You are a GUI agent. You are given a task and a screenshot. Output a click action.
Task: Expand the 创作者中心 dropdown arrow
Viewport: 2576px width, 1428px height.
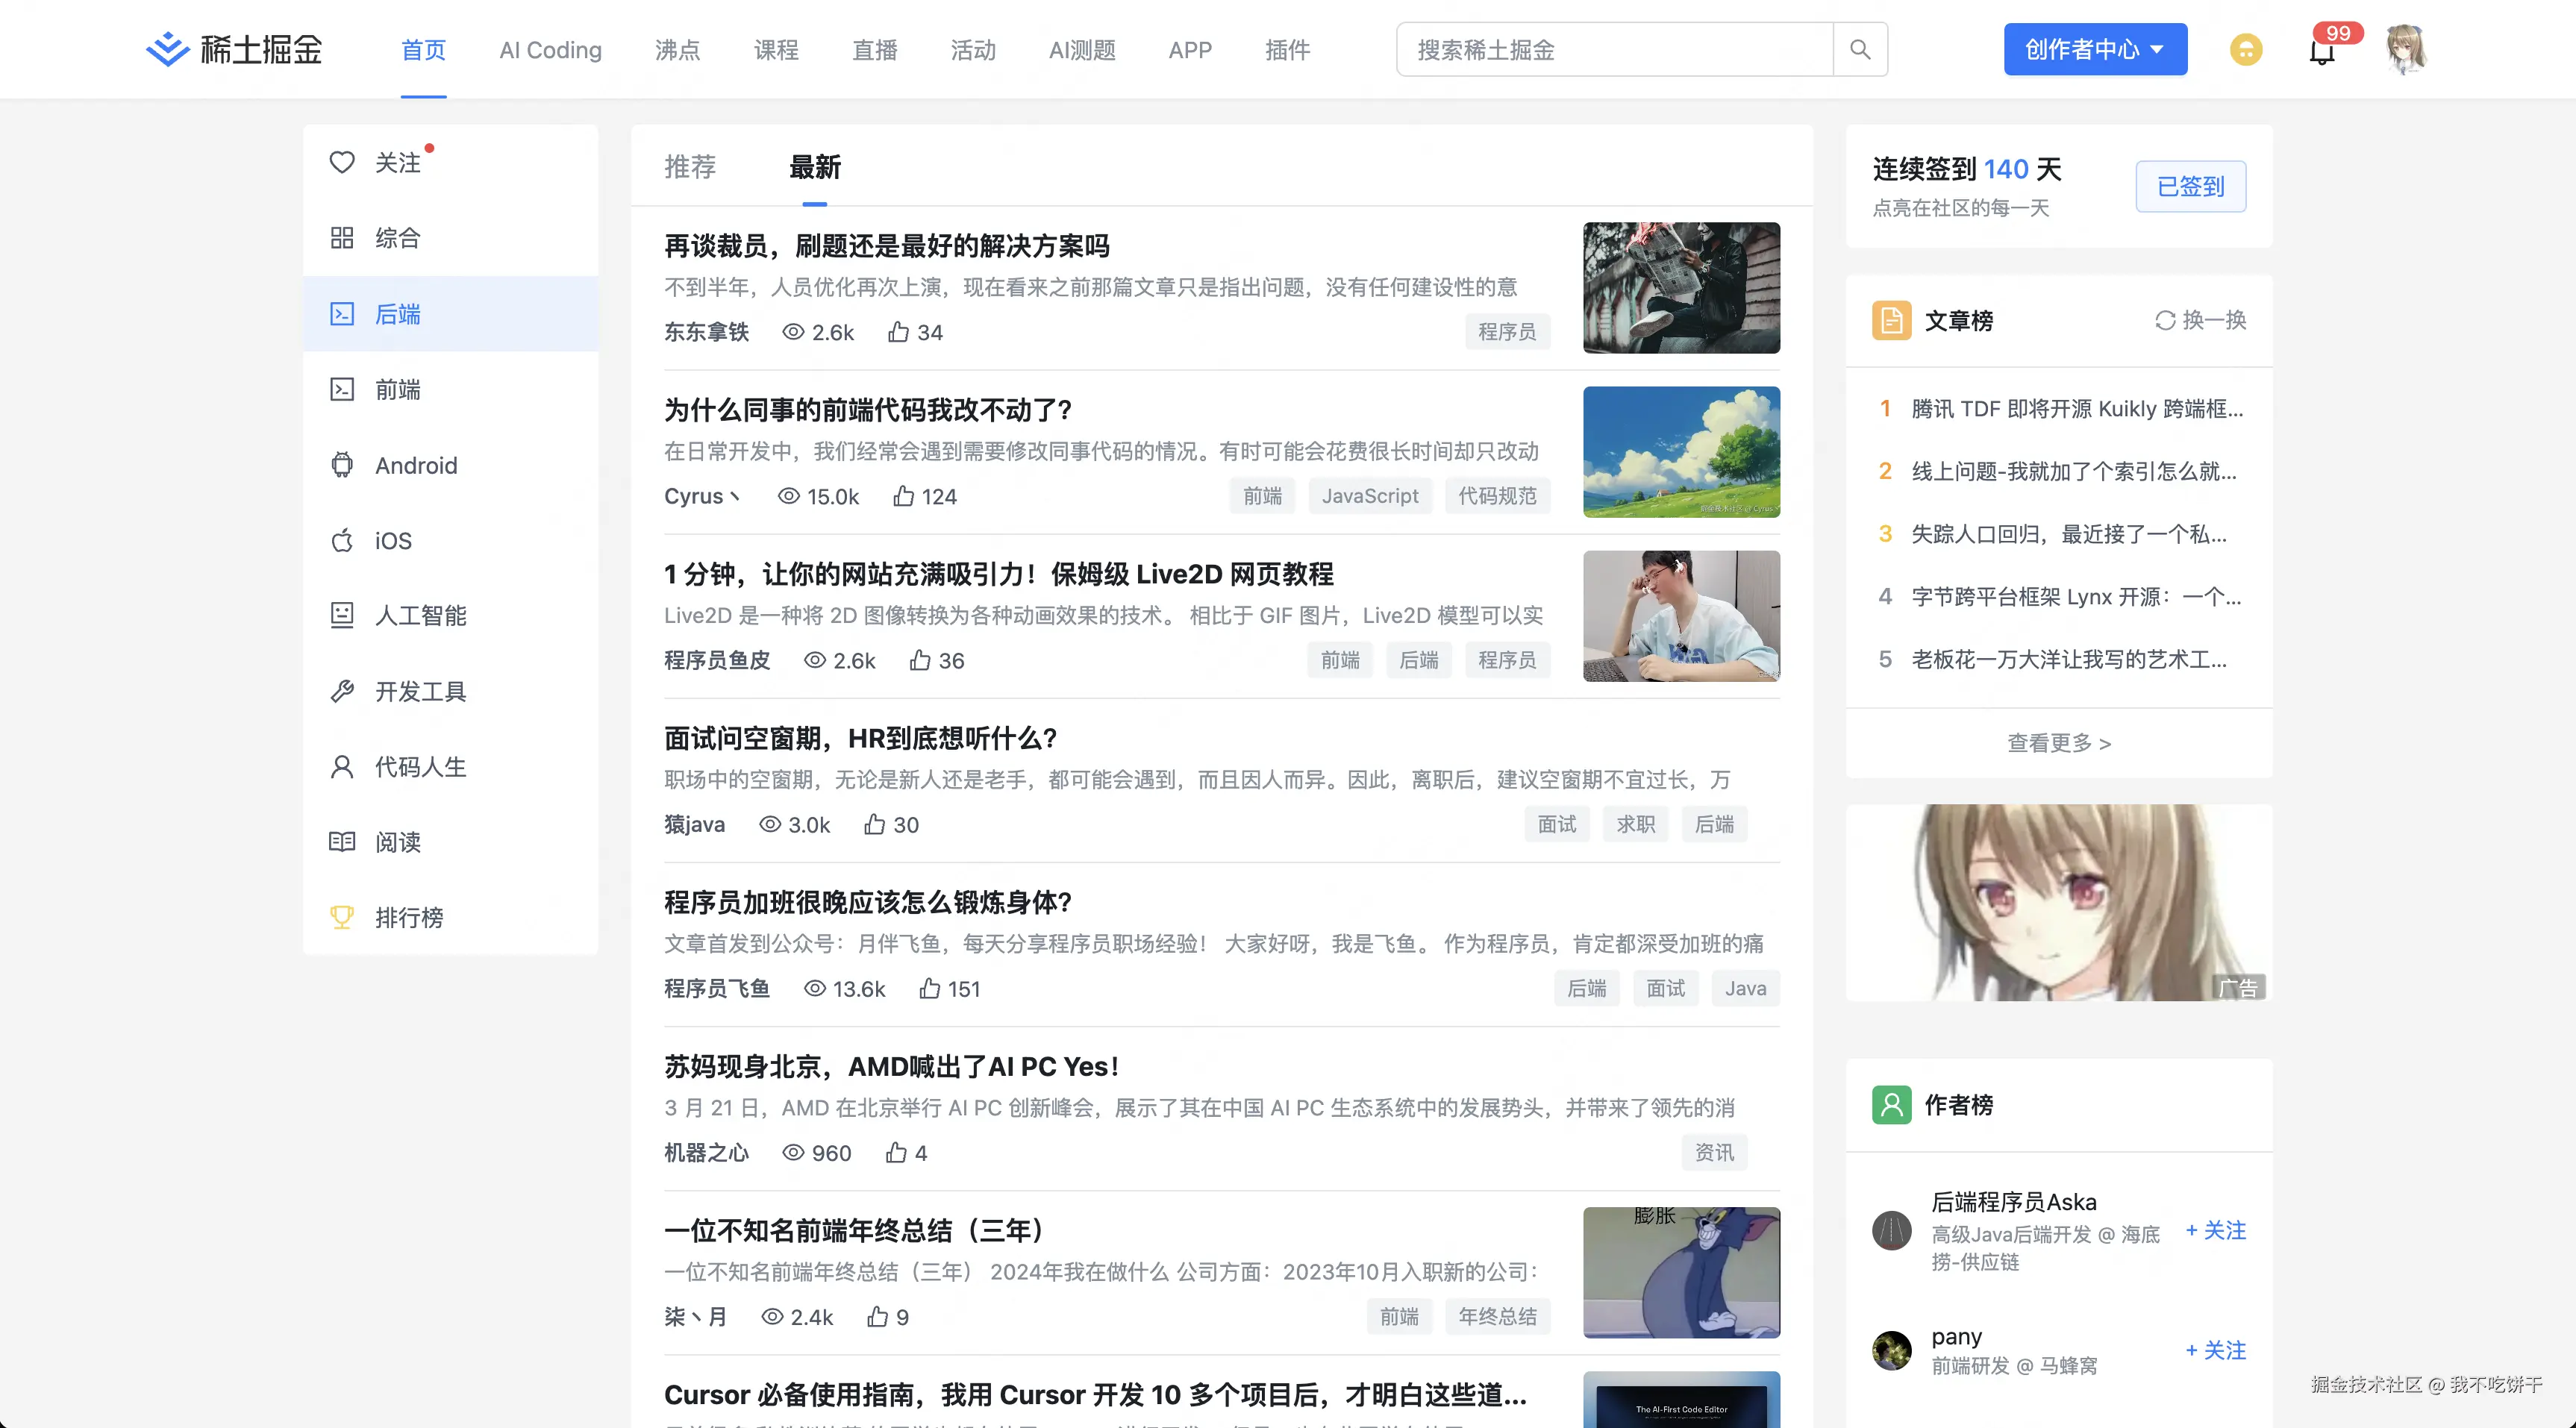[x=2157, y=49]
